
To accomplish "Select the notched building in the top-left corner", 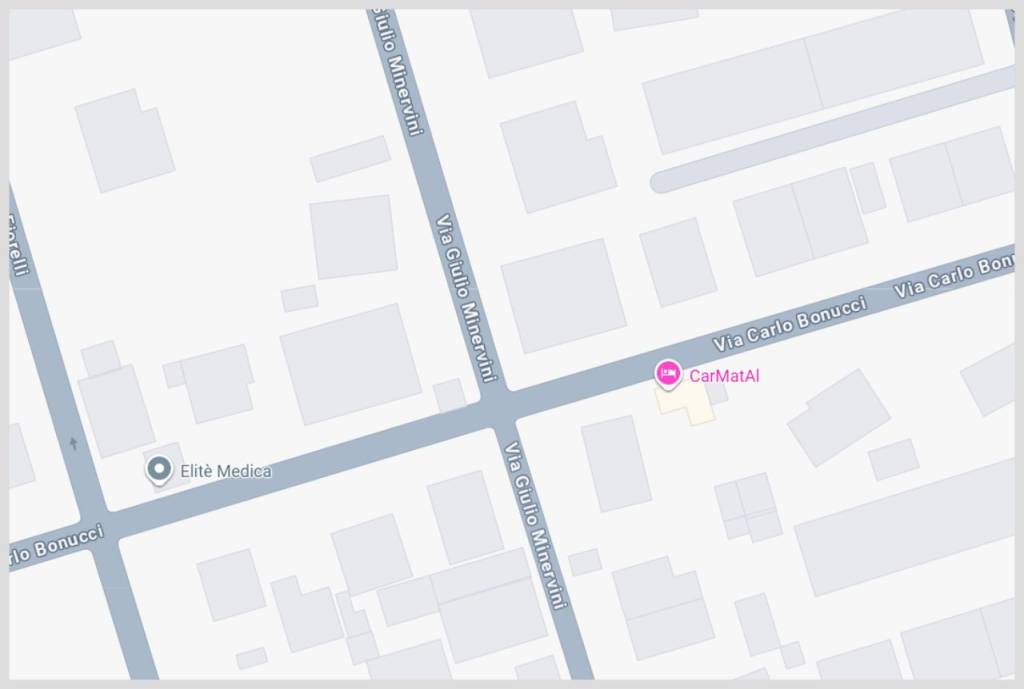I will point(125,140).
